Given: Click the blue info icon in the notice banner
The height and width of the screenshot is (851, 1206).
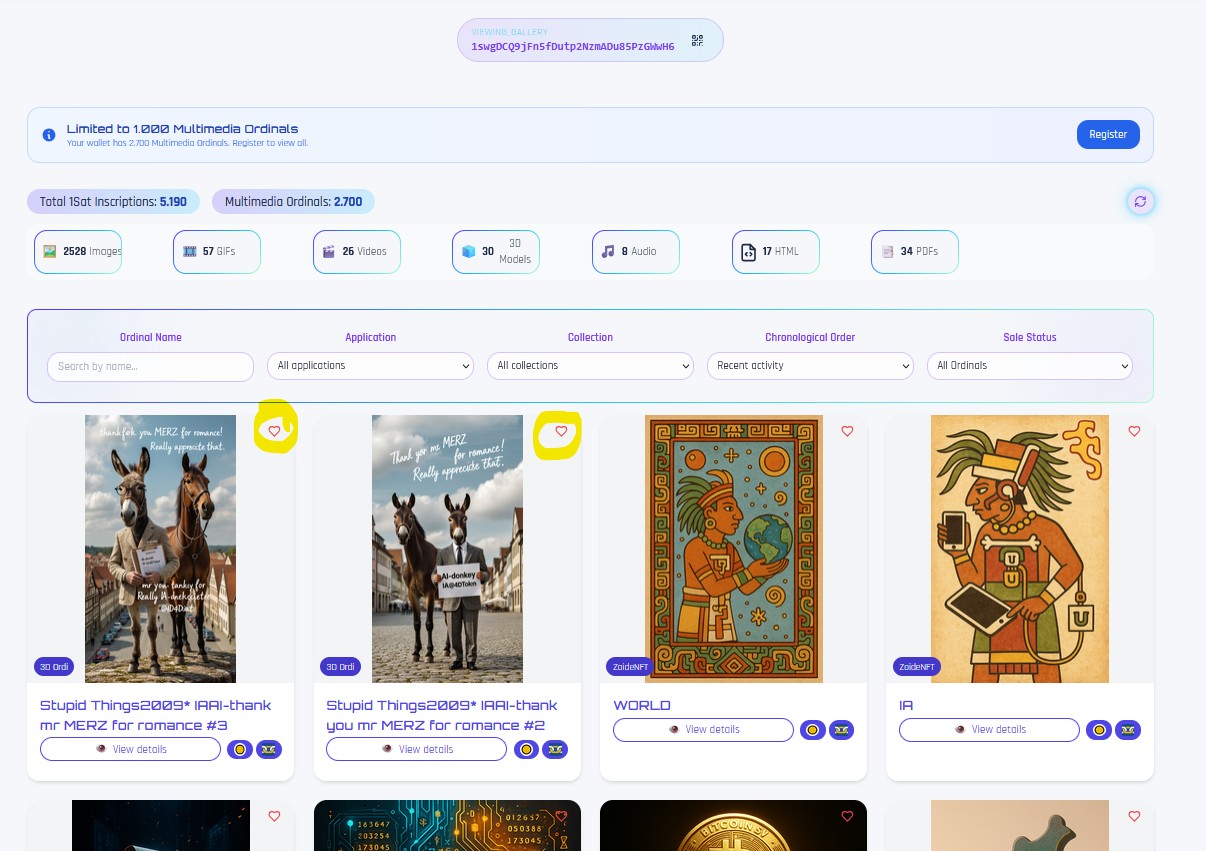Looking at the screenshot, I should [49, 135].
